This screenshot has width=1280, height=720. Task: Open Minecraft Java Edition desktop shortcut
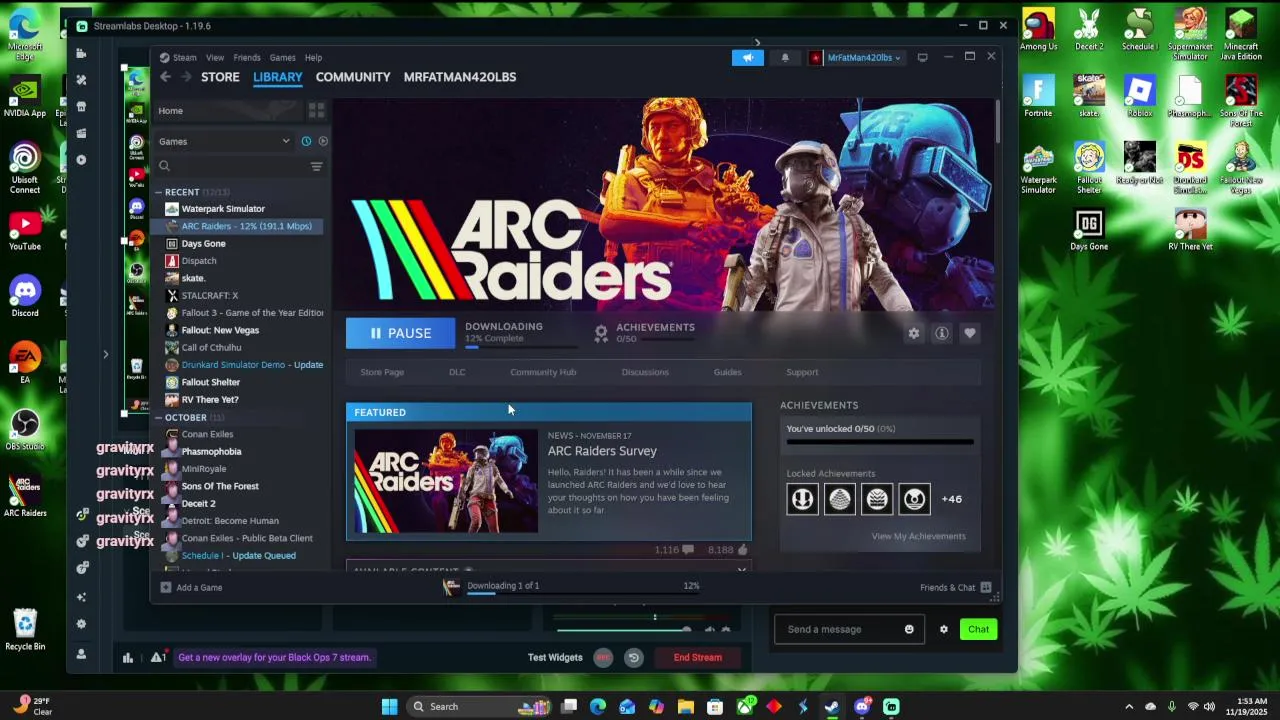click(x=1241, y=34)
